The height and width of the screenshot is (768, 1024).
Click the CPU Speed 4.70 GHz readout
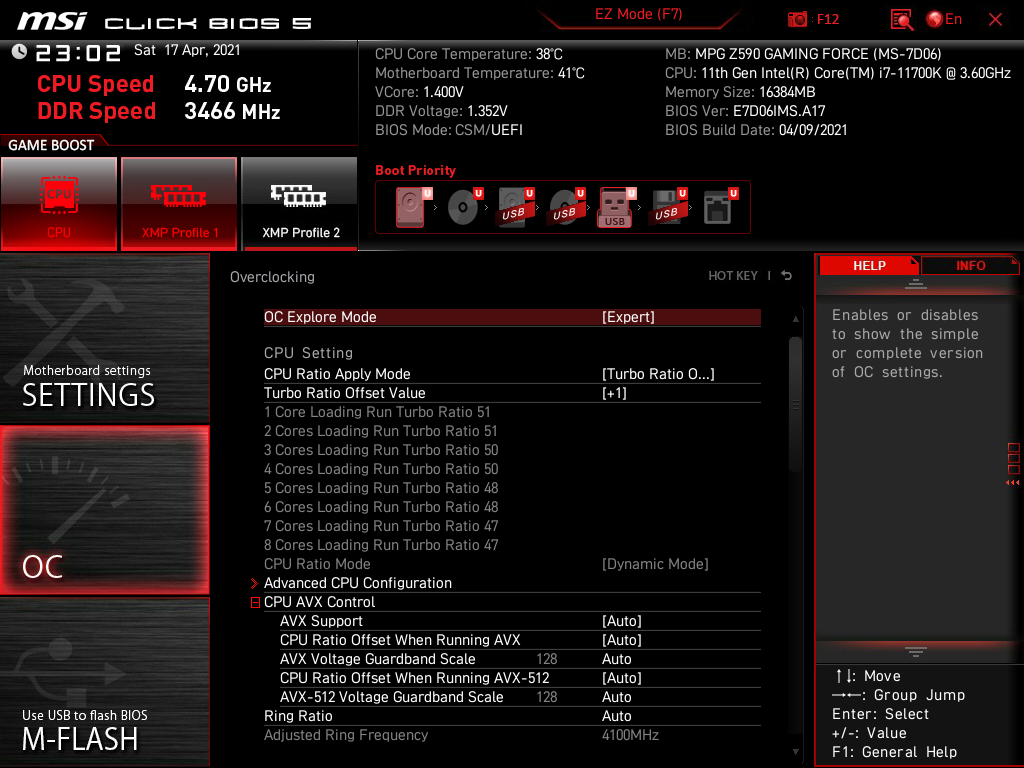pos(154,84)
